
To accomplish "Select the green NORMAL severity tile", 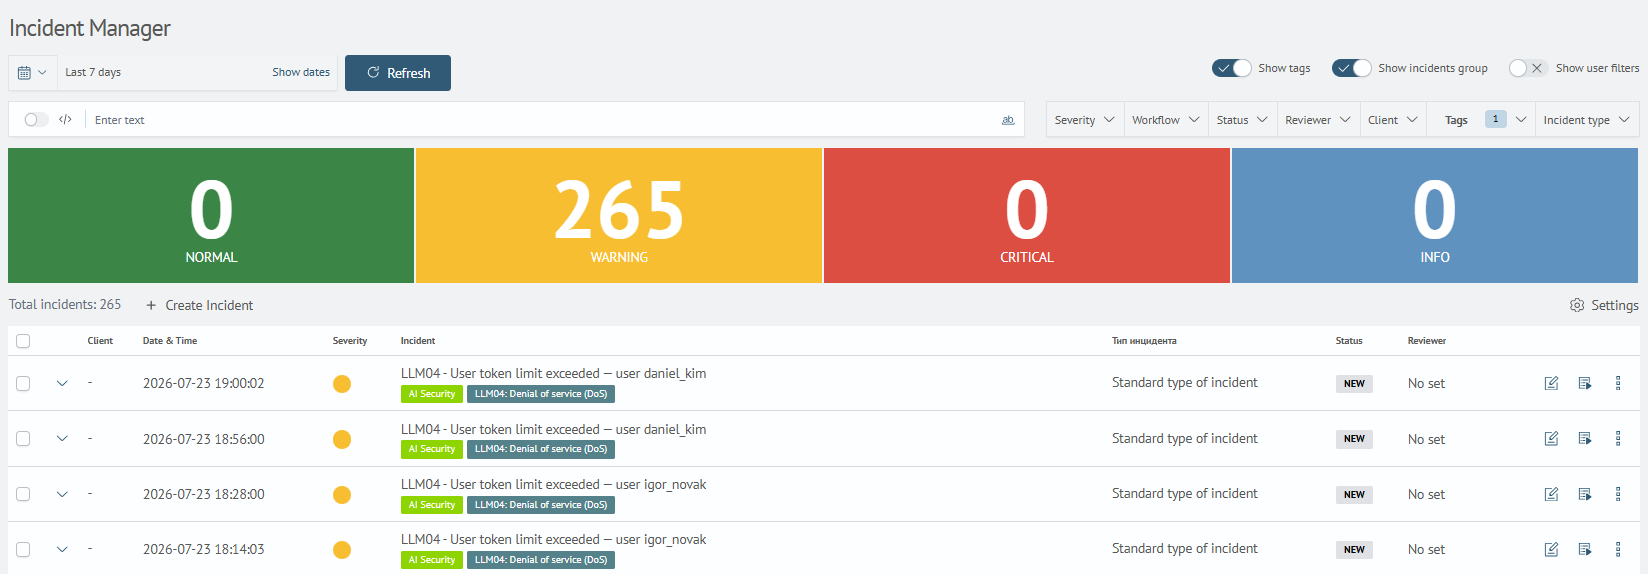I will (x=211, y=215).
